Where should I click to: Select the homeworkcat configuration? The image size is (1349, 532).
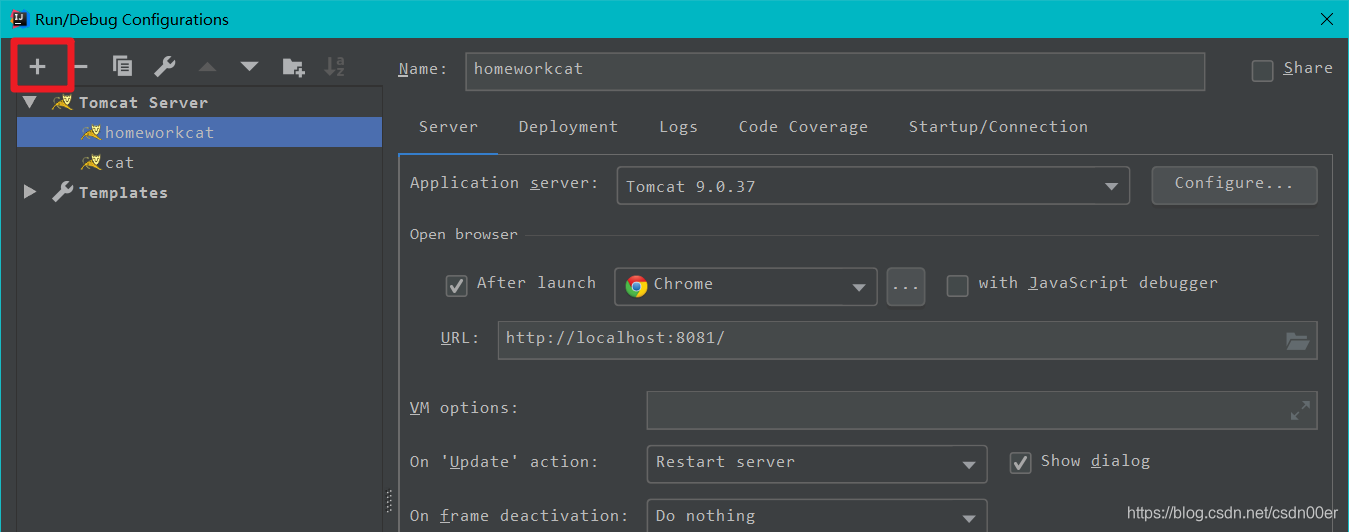pos(200,132)
